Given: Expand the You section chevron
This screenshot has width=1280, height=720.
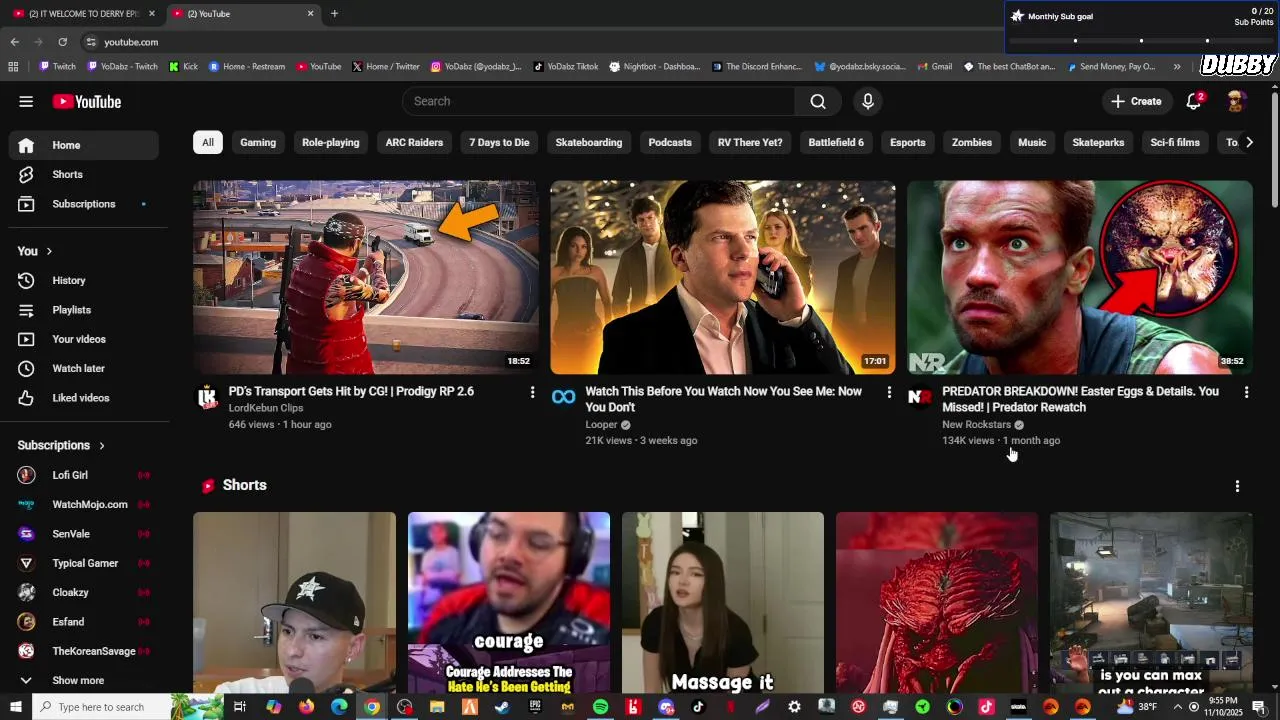Looking at the screenshot, I should click(x=48, y=251).
